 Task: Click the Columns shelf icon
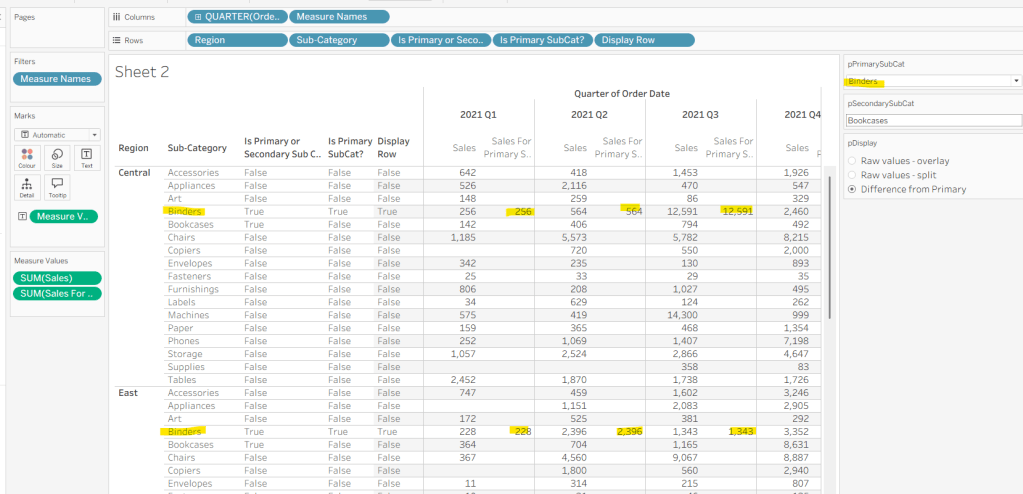(x=117, y=17)
